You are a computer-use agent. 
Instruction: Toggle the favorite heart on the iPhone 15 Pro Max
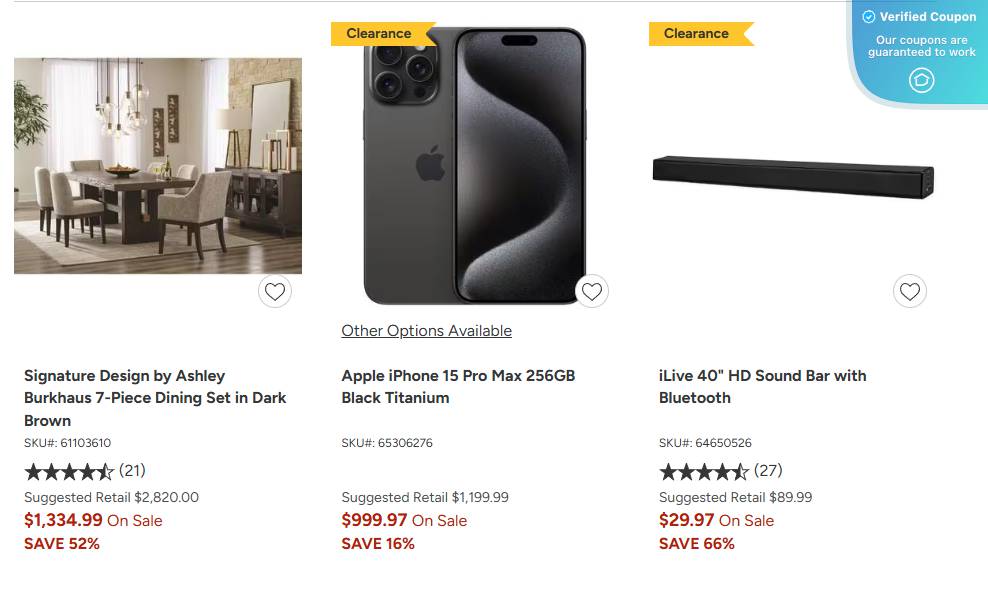tap(592, 290)
